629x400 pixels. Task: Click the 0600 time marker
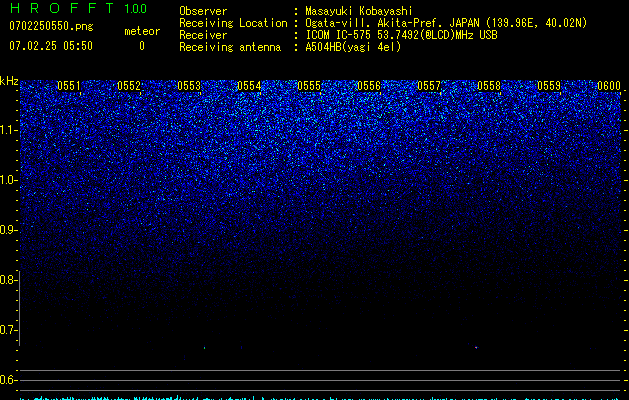click(609, 86)
